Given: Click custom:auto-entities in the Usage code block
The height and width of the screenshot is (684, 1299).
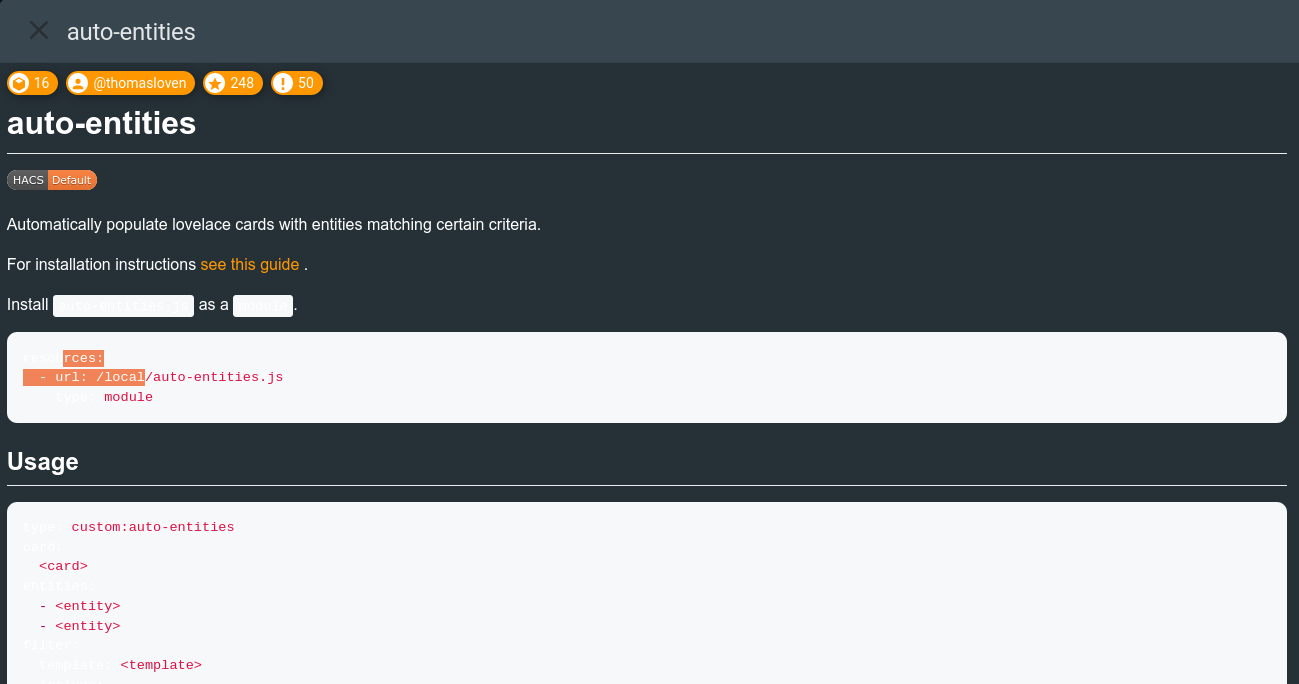Looking at the screenshot, I should point(153,527).
